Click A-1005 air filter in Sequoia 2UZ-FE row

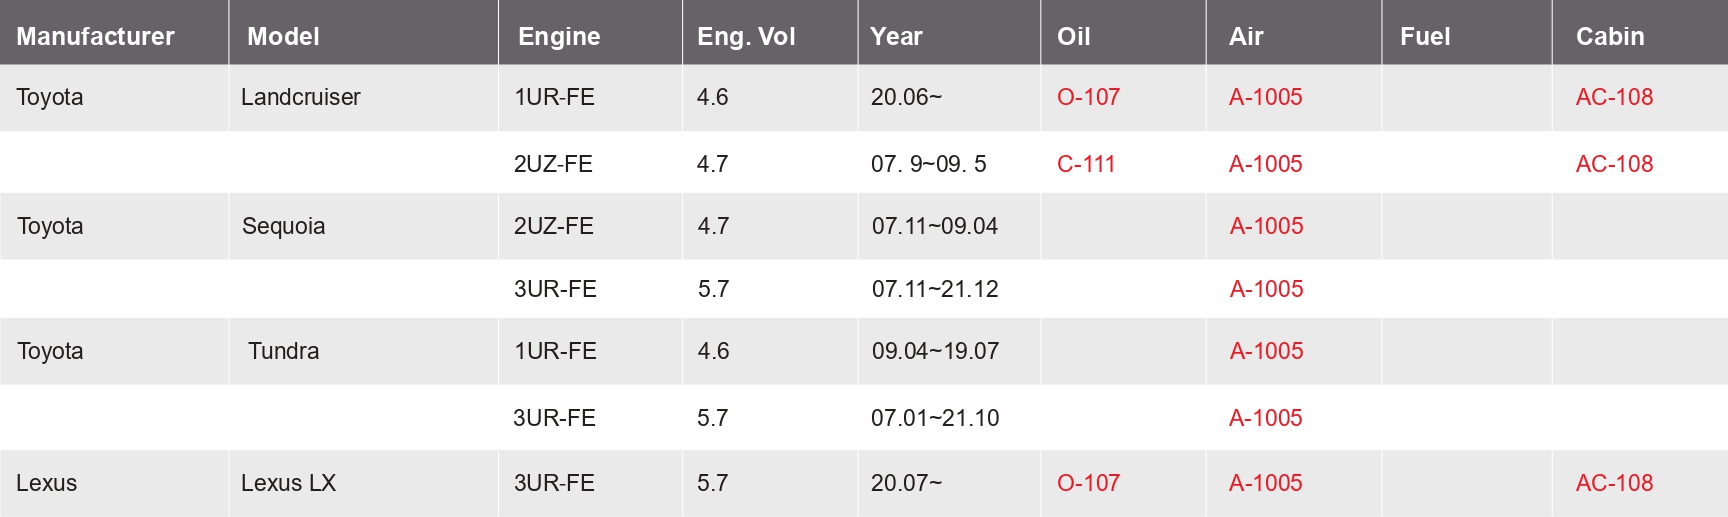click(1266, 226)
